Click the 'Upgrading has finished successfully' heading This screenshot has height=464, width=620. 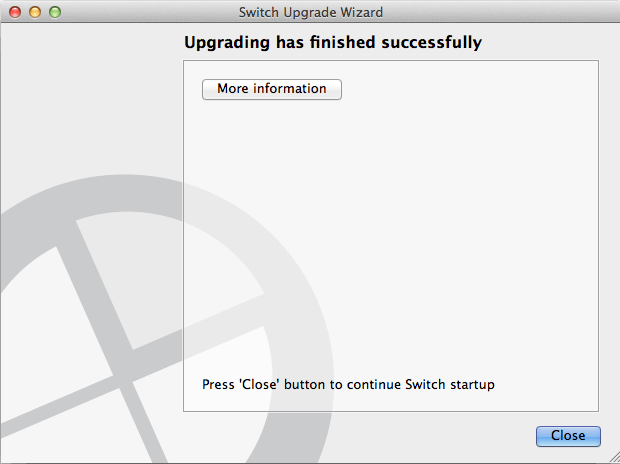tap(333, 42)
